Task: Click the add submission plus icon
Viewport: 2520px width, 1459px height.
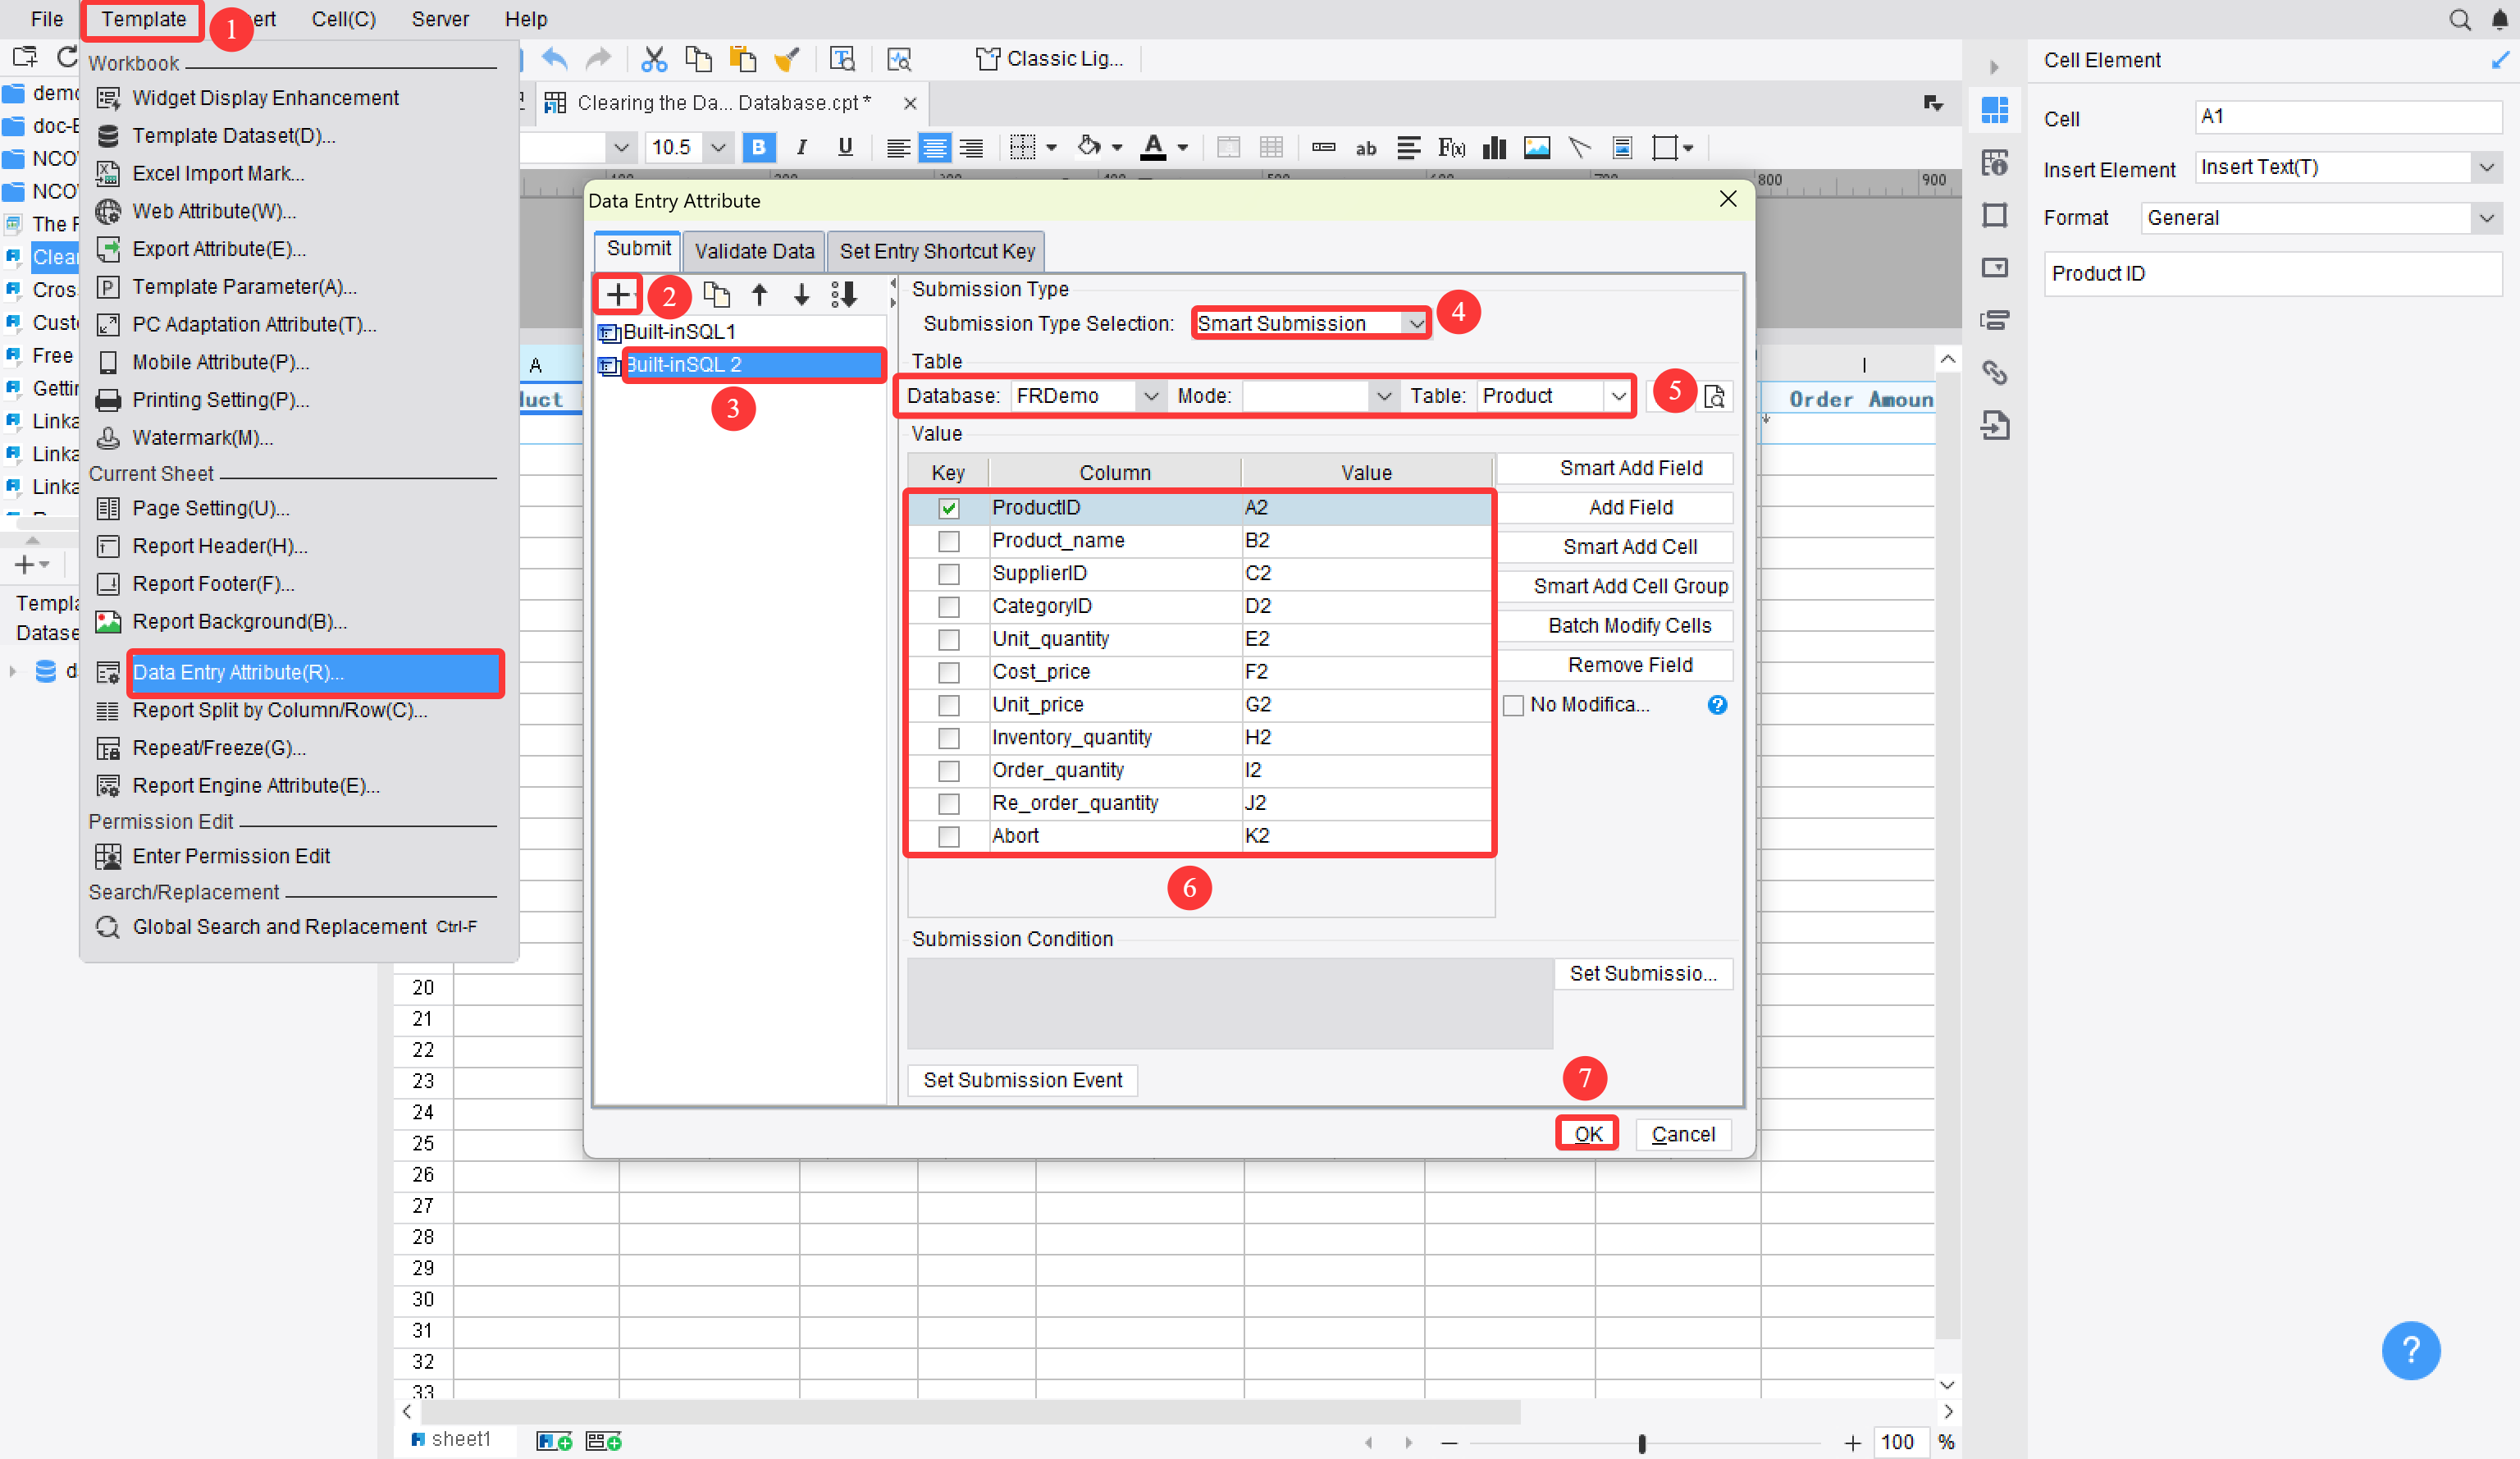Action: click(618, 294)
